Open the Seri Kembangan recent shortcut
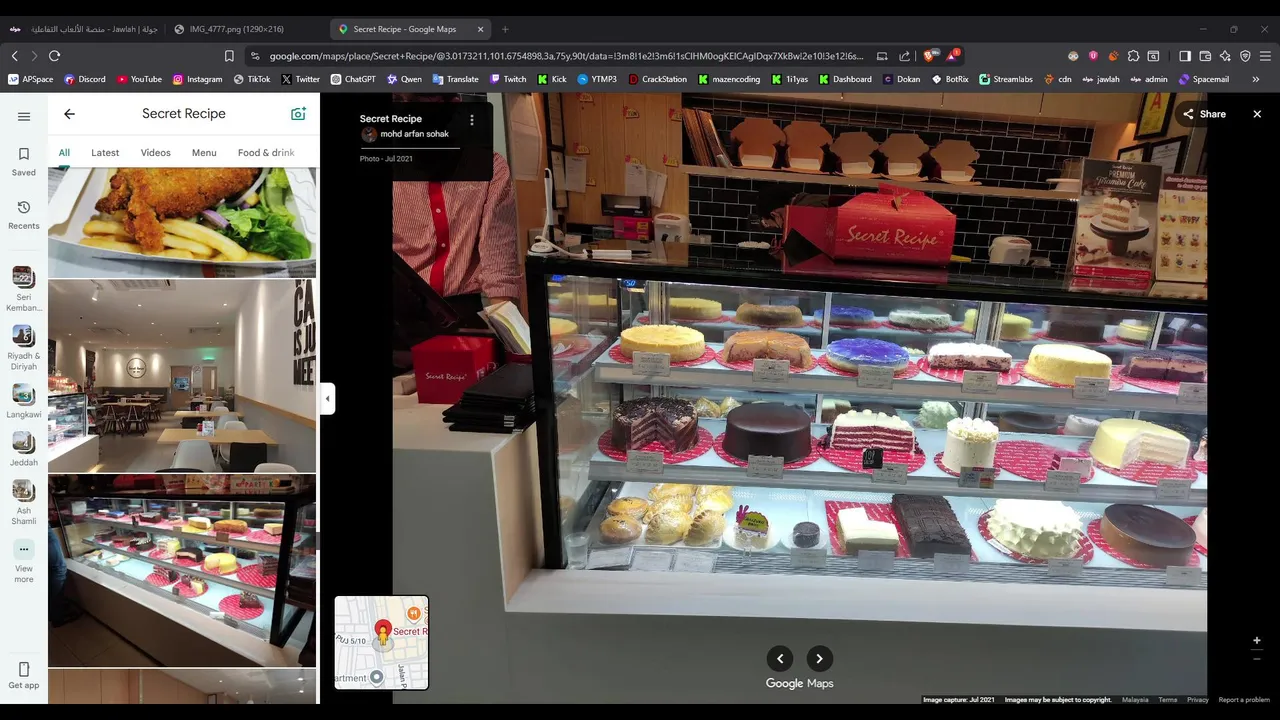Image resolution: width=1280 pixels, height=720 pixels. (24, 290)
